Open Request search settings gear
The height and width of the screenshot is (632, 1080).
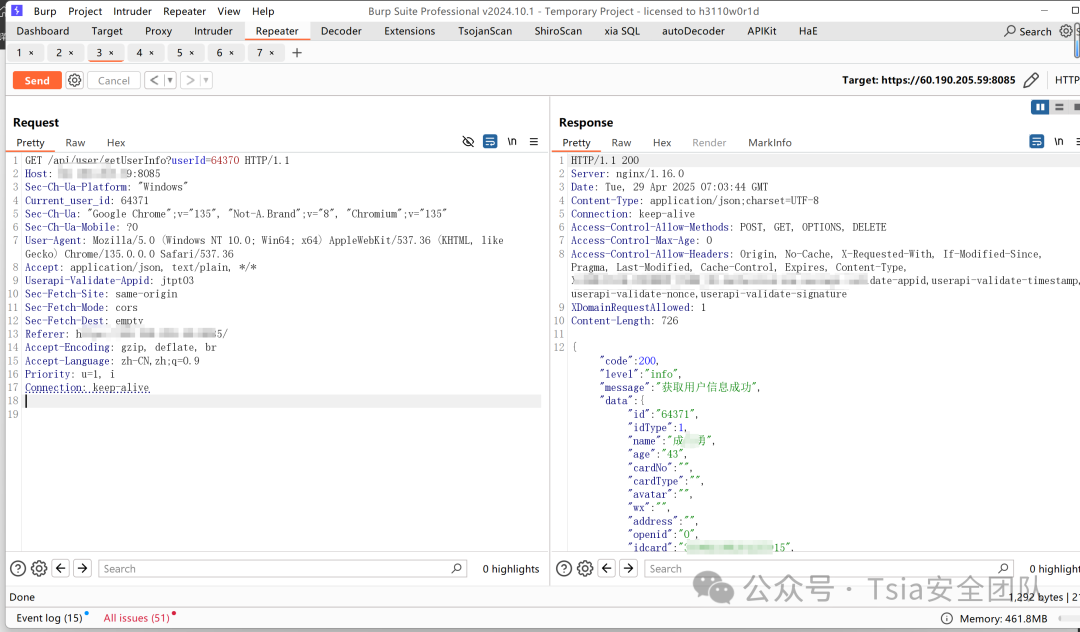[x=39, y=568]
